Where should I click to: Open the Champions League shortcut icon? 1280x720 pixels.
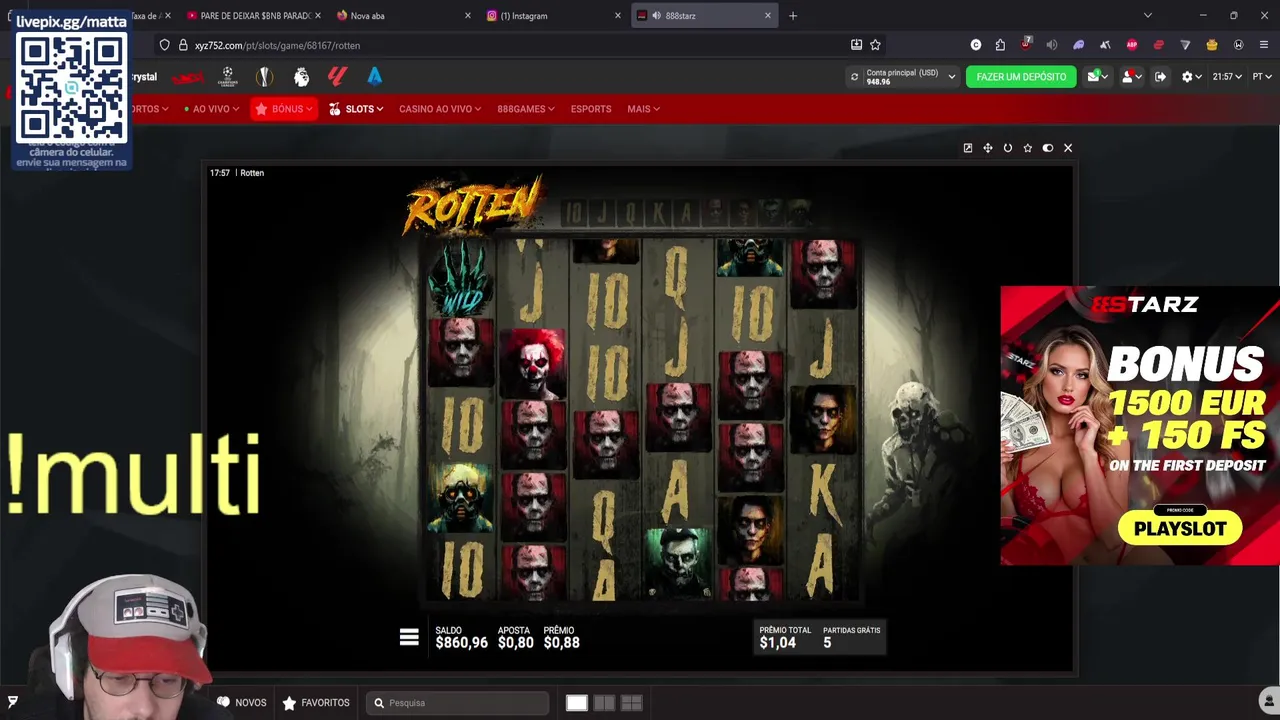pyautogui.click(x=228, y=77)
